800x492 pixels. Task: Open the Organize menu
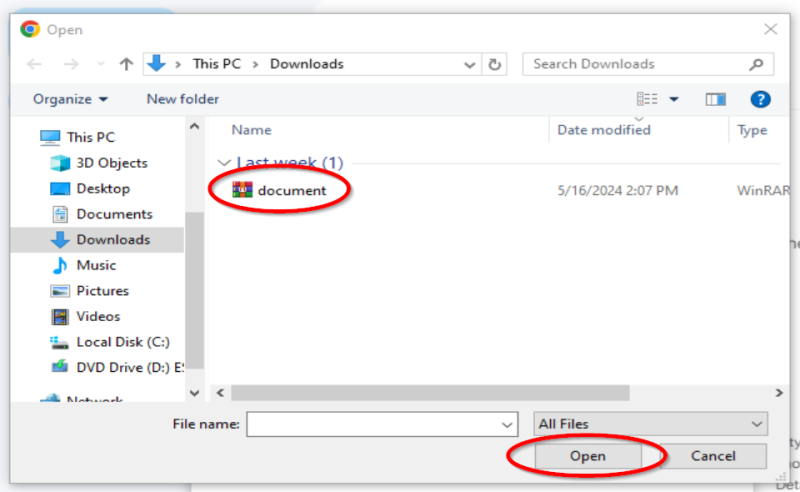click(x=70, y=99)
